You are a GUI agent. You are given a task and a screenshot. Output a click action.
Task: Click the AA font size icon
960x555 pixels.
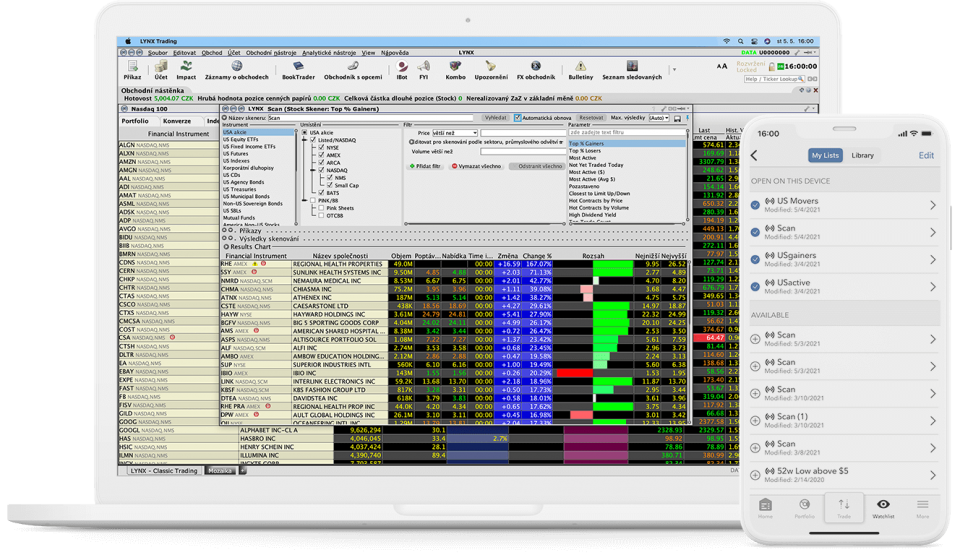[x=722, y=66]
